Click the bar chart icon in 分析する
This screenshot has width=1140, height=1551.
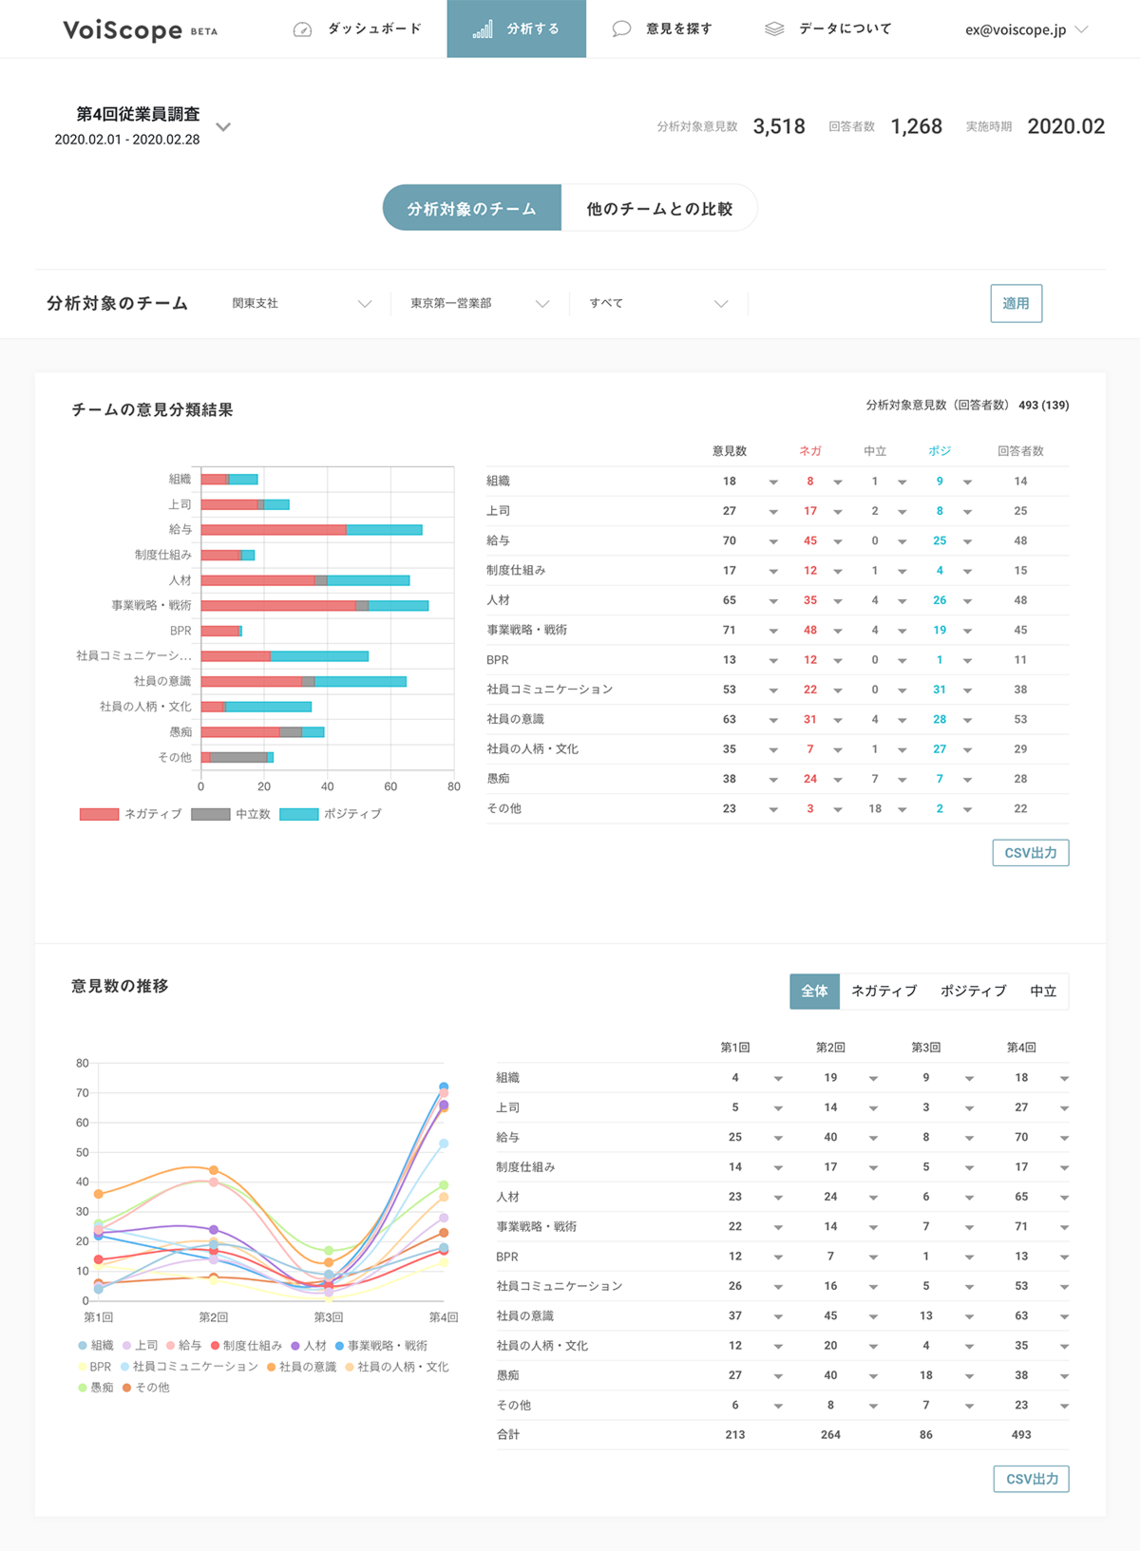[x=482, y=30]
